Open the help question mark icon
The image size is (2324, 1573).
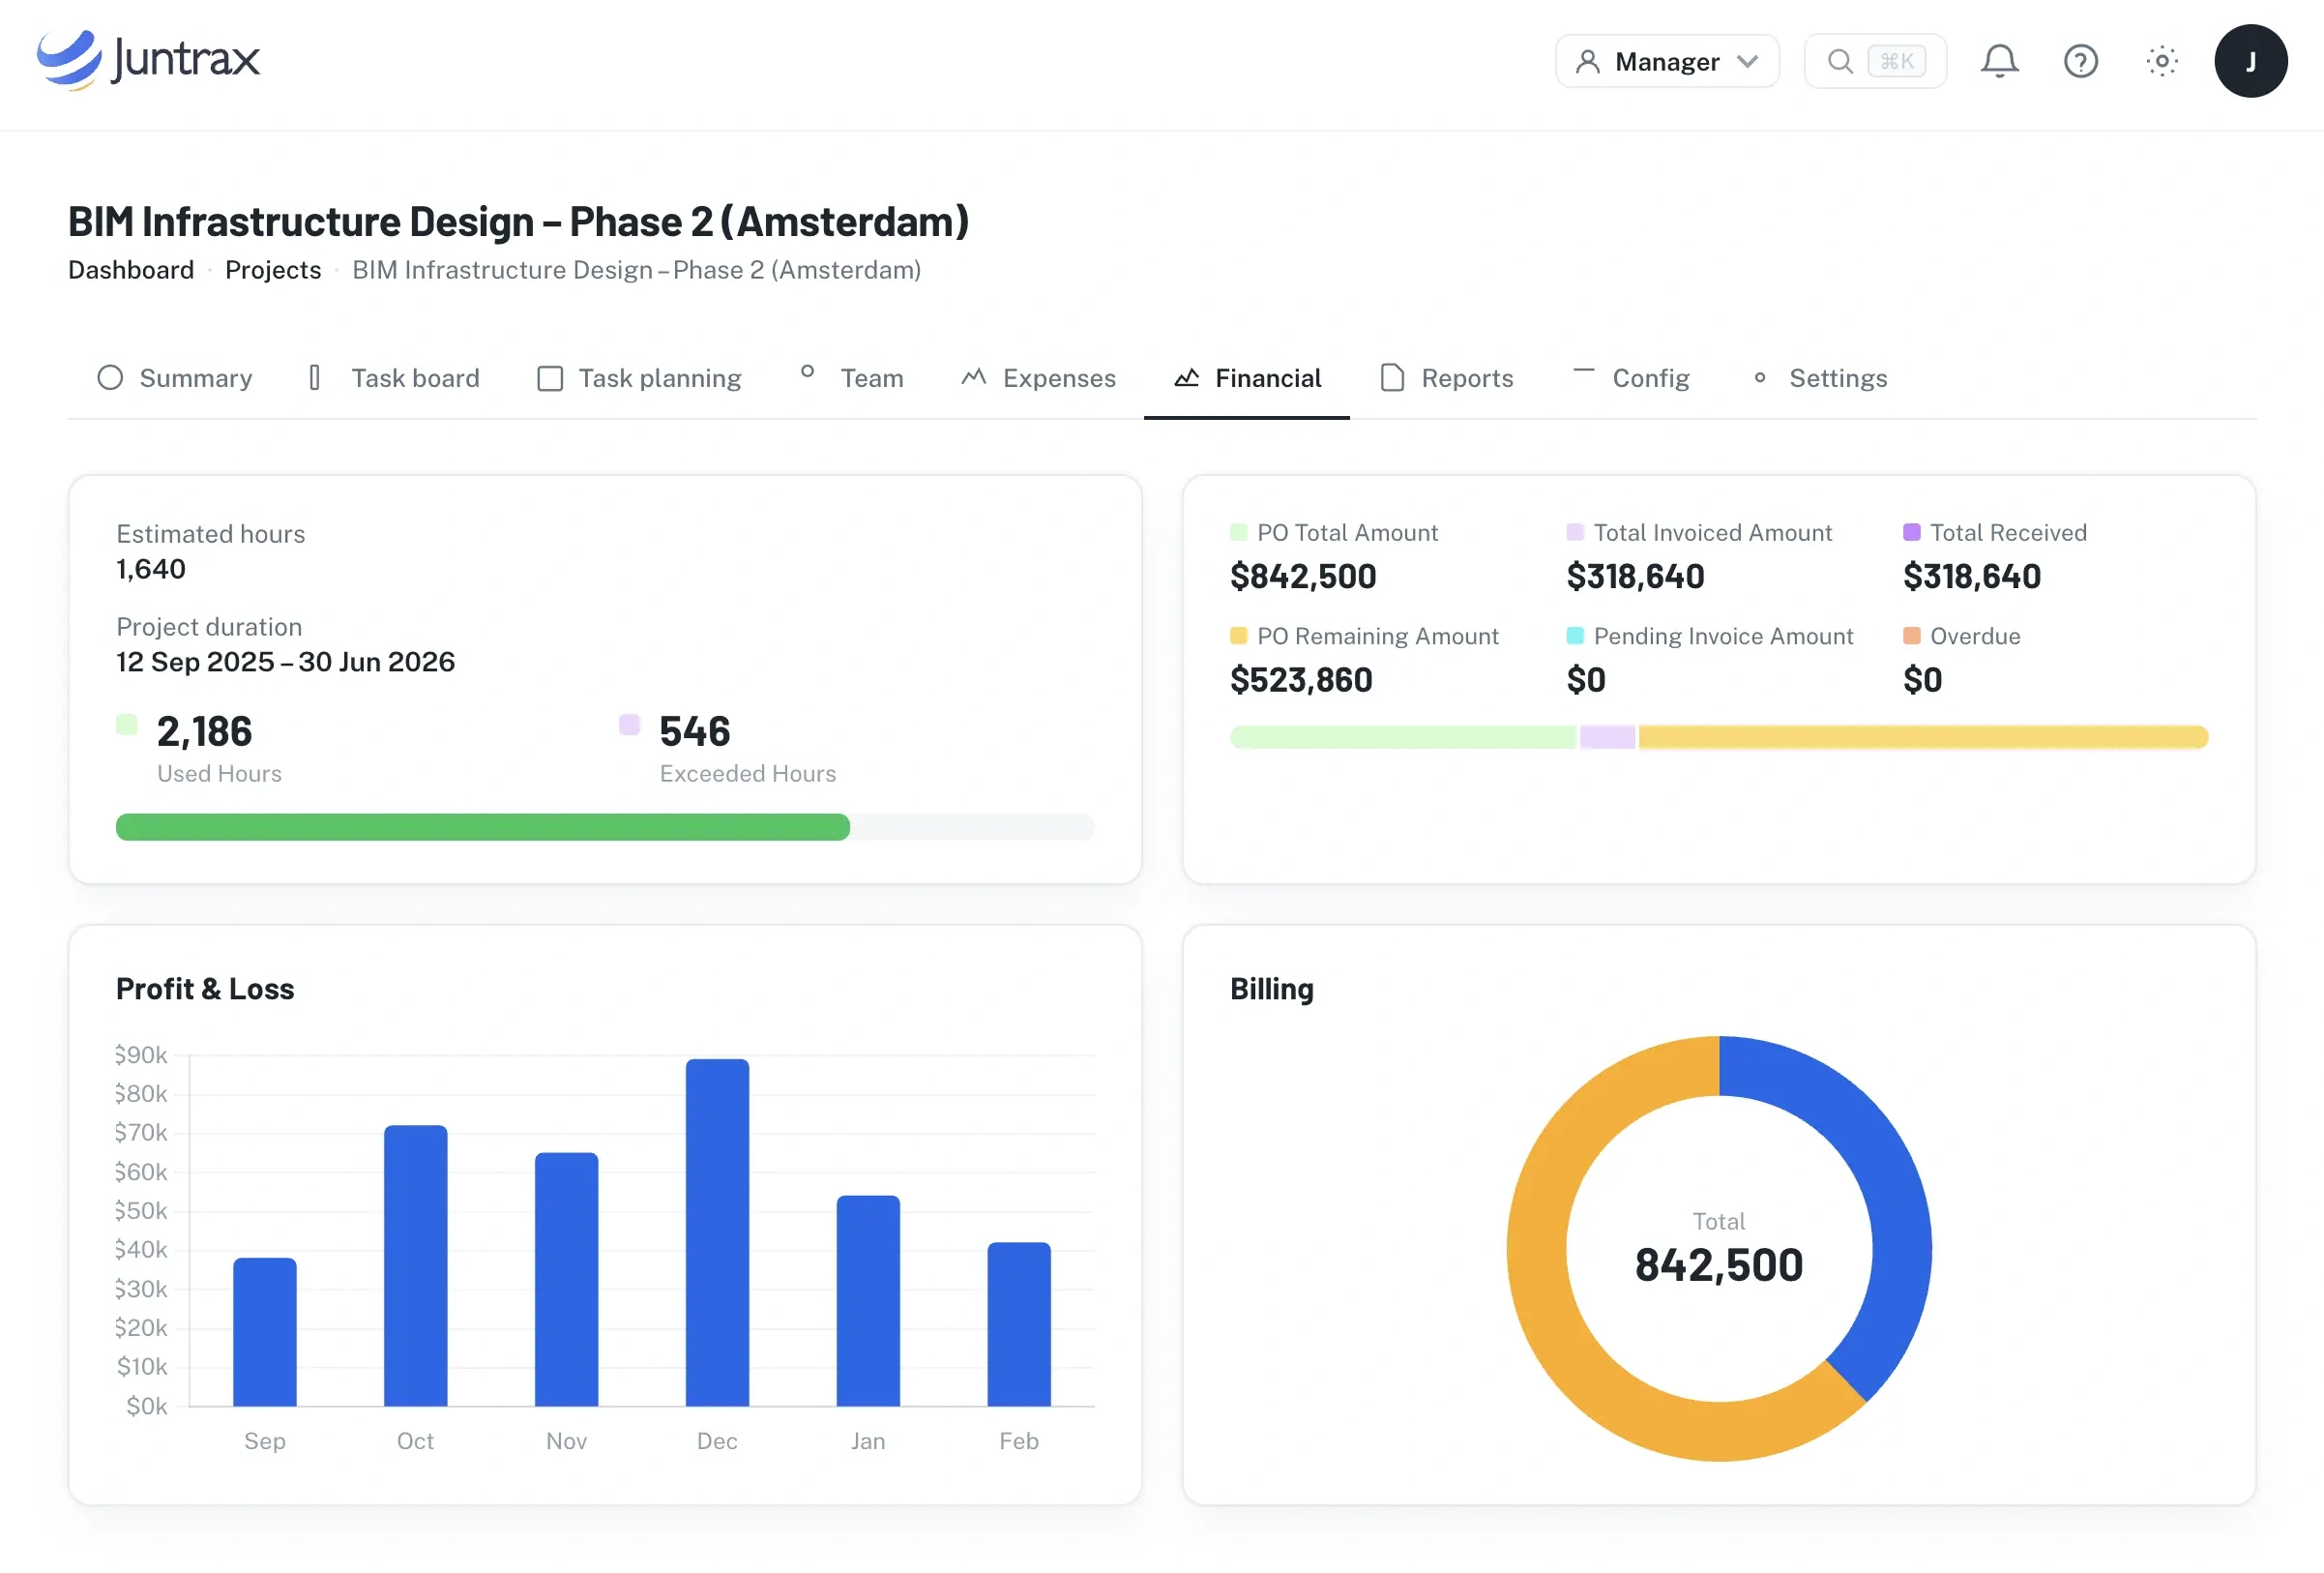click(2080, 61)
